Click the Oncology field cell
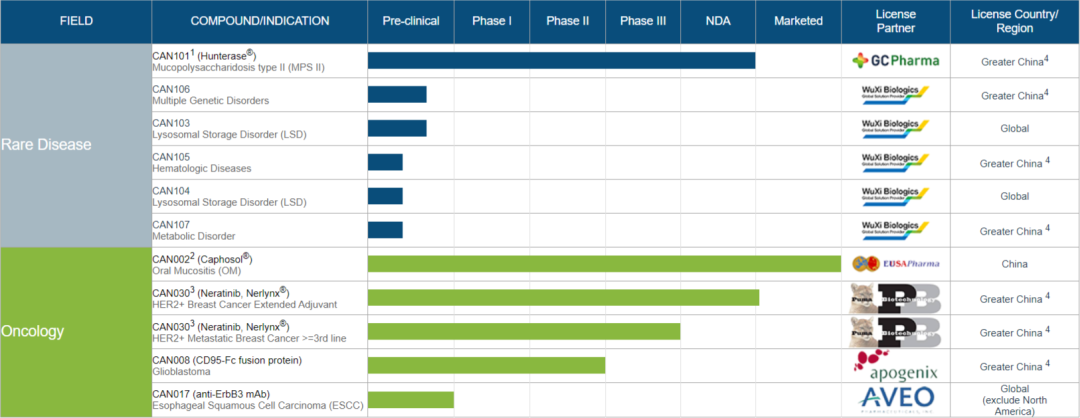Image resolution: width=1080 pixels, height=418 pixels. (x=76, y=332)
